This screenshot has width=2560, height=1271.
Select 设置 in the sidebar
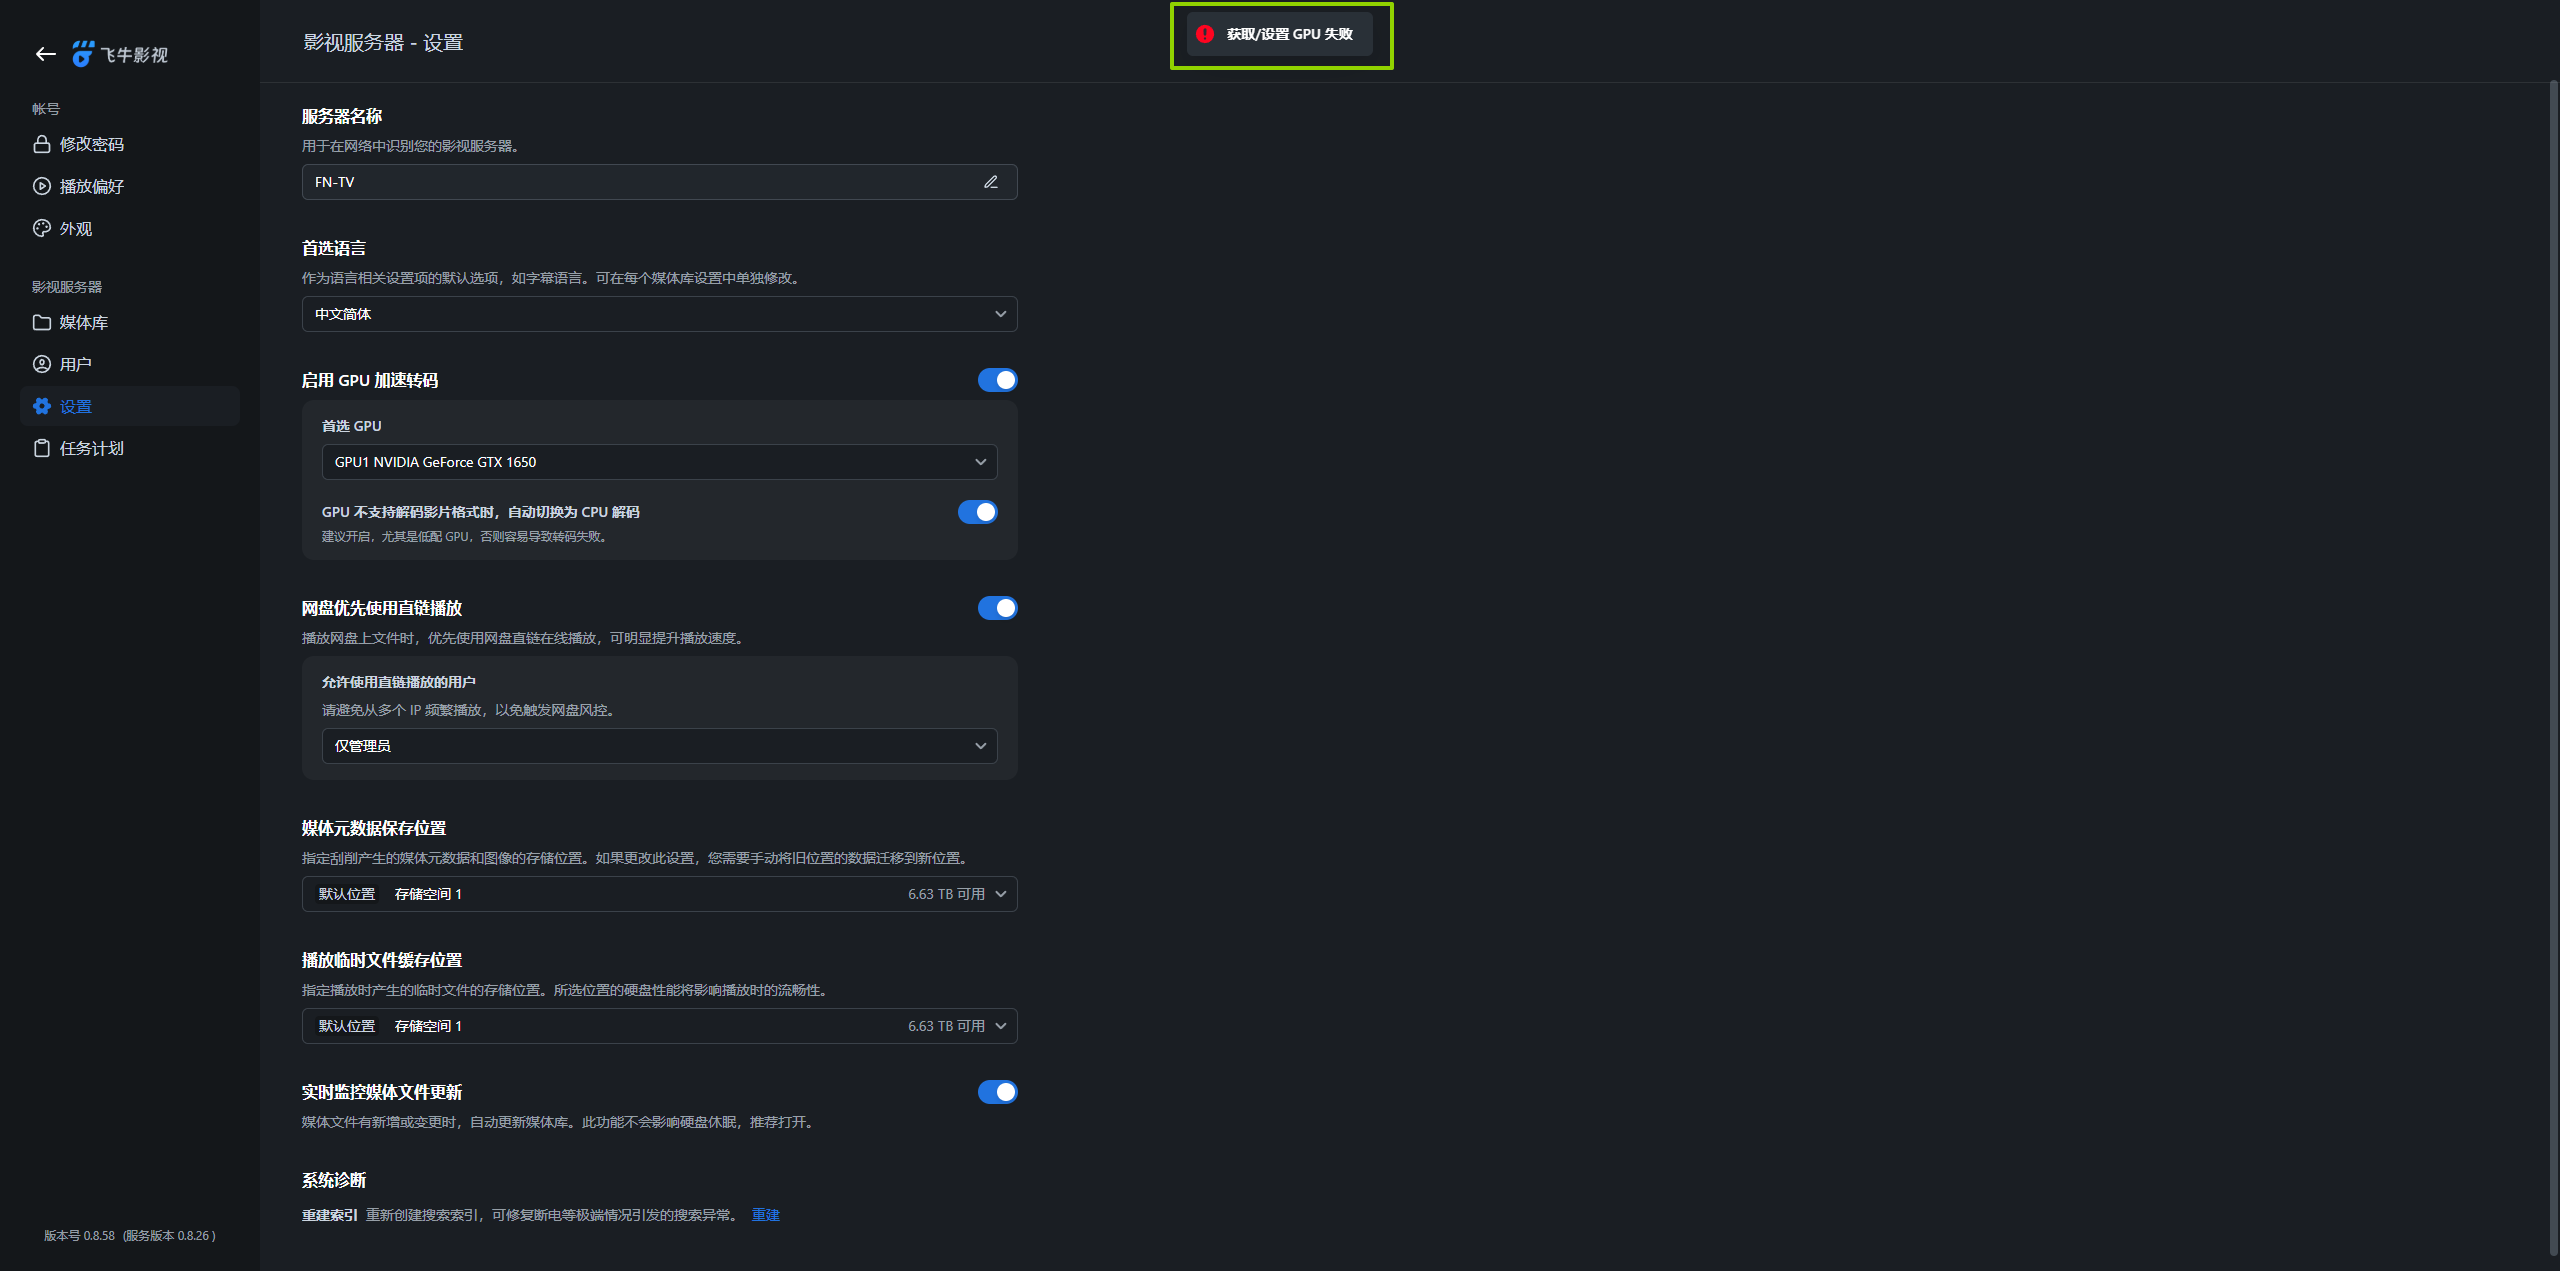(76, 406)
